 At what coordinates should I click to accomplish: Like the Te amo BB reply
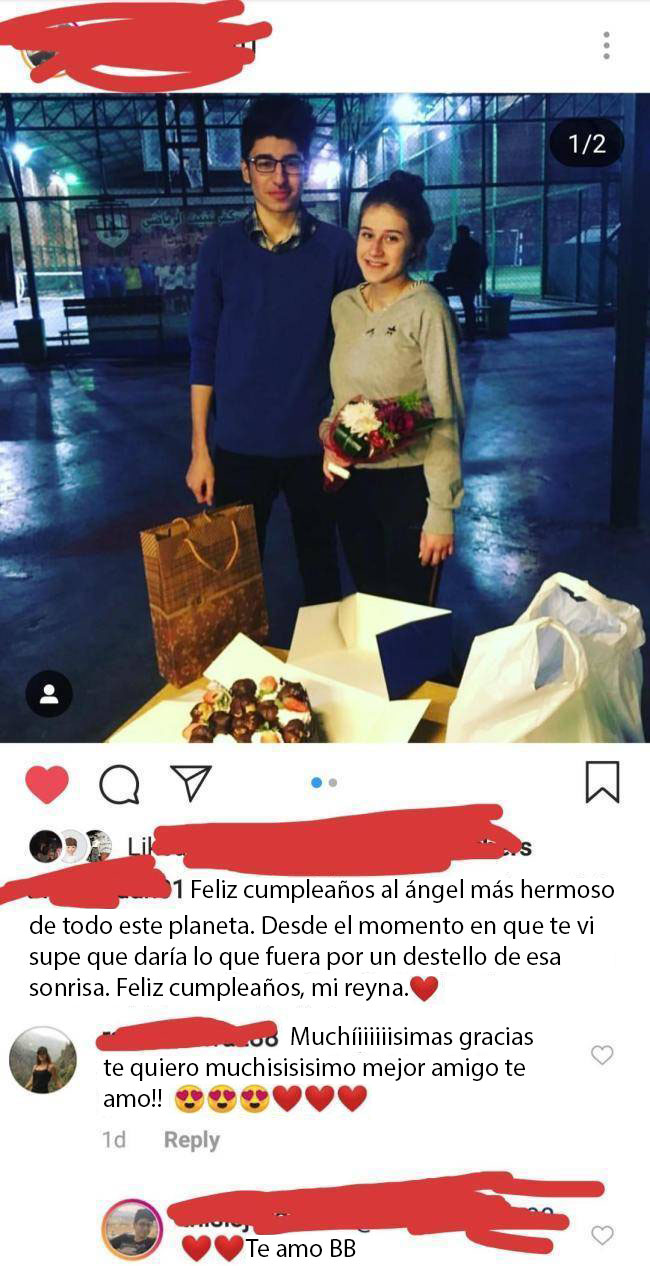602,1235
